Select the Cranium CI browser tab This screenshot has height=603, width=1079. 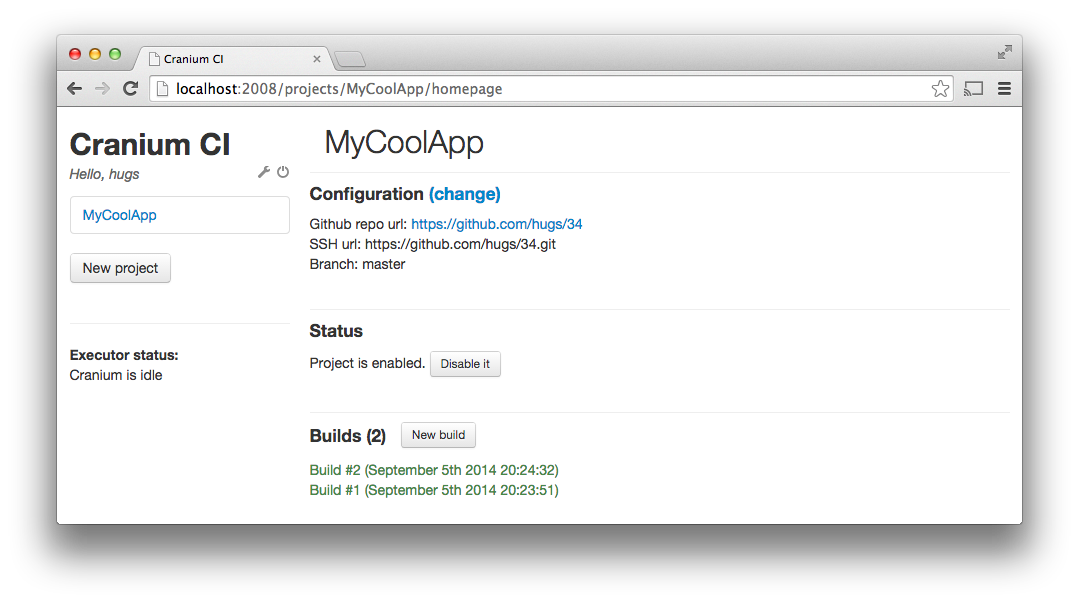[x=234, y=59]
